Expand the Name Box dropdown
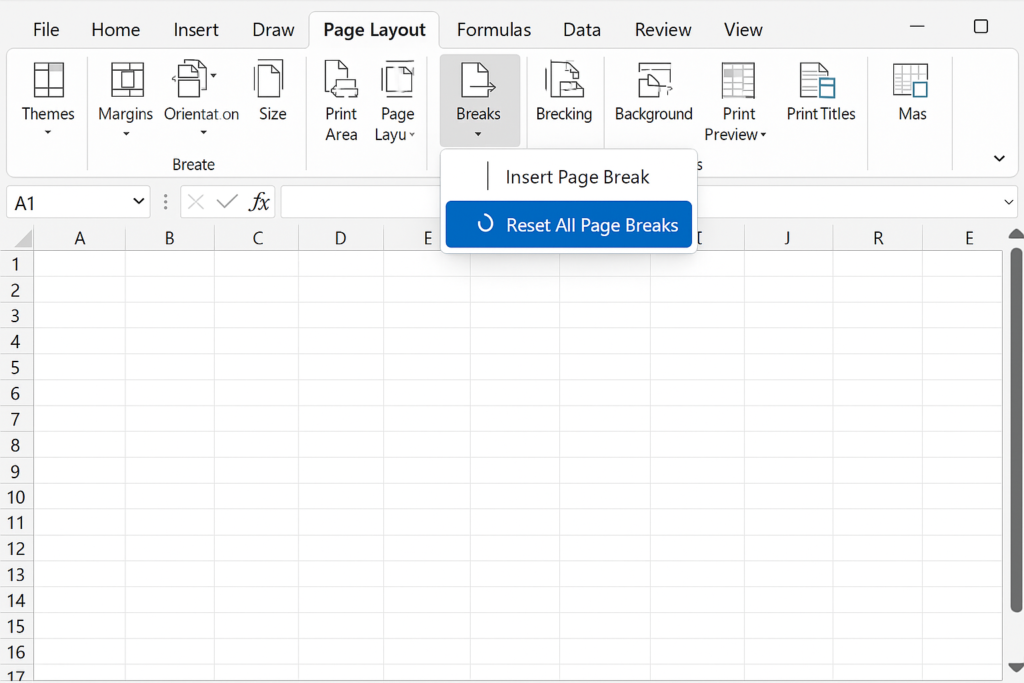 click(138, 202)
